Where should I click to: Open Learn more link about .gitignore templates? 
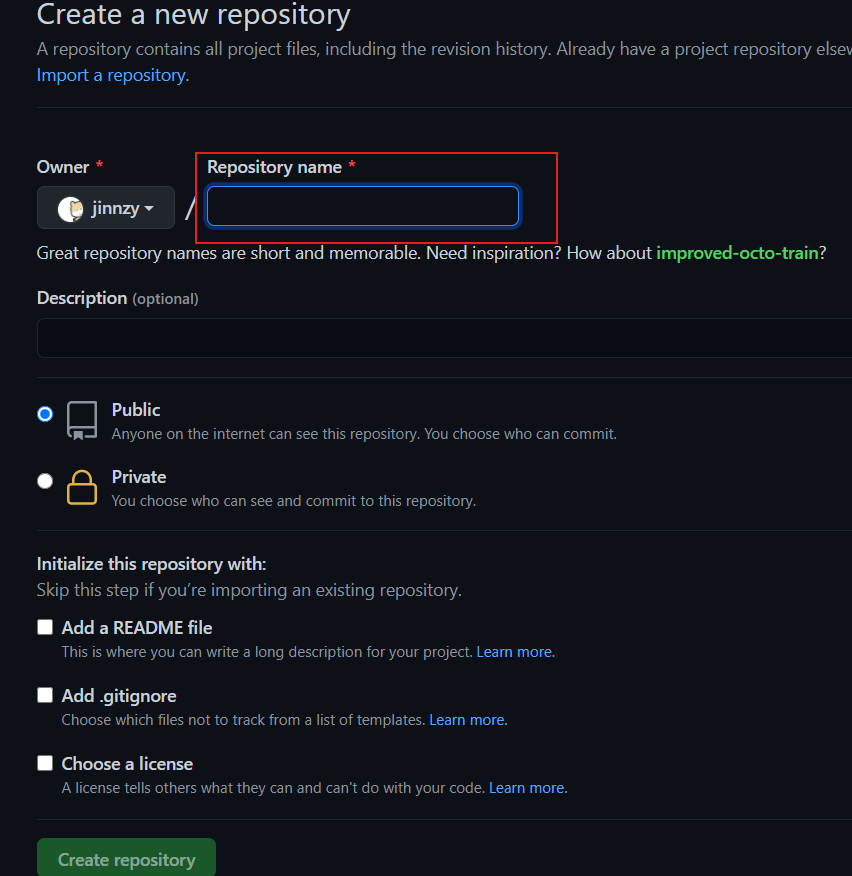pos(467,720)
